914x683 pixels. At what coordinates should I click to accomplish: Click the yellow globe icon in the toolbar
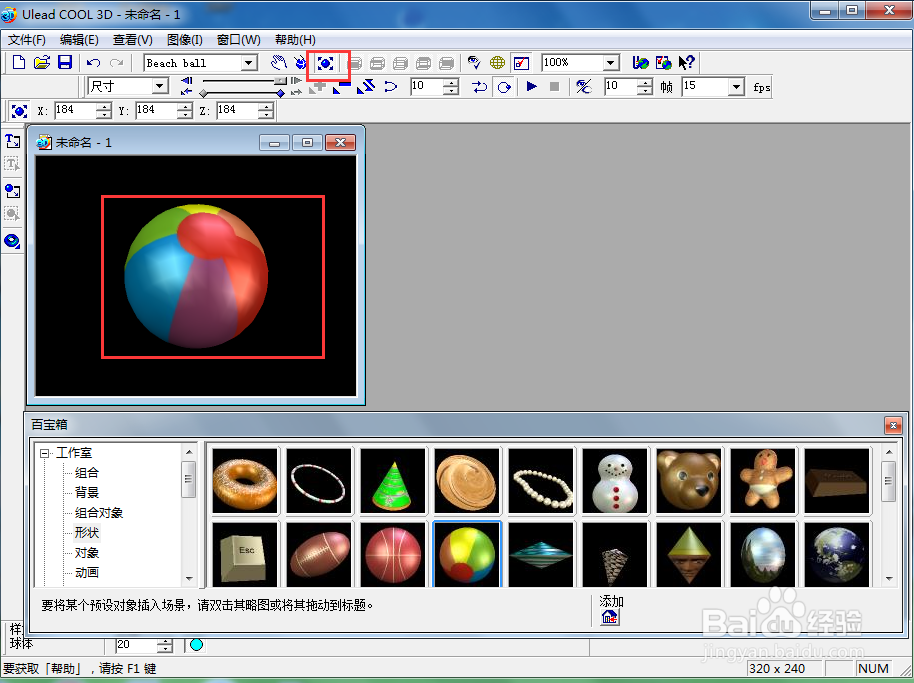(497, 62)
